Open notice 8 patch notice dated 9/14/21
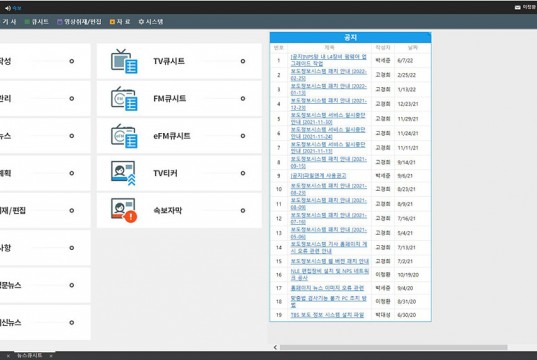 tap(328, 162)
